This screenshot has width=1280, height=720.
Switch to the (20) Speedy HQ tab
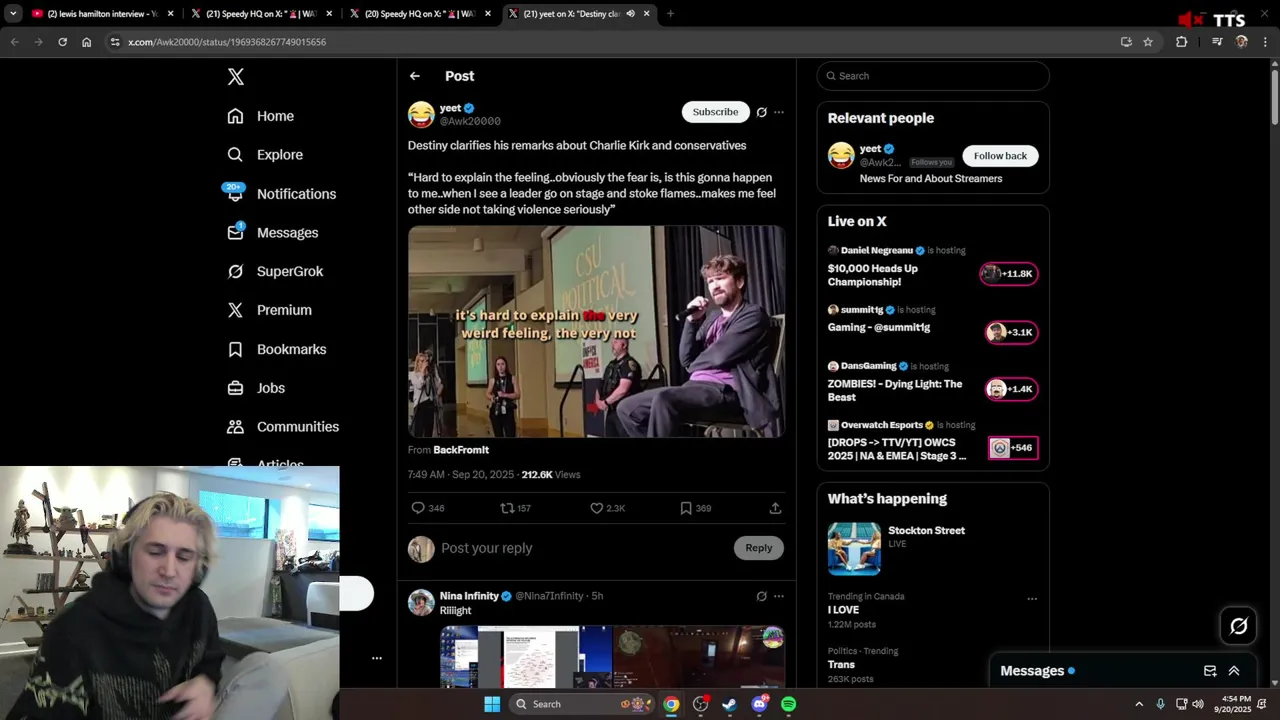pos(421,14)
